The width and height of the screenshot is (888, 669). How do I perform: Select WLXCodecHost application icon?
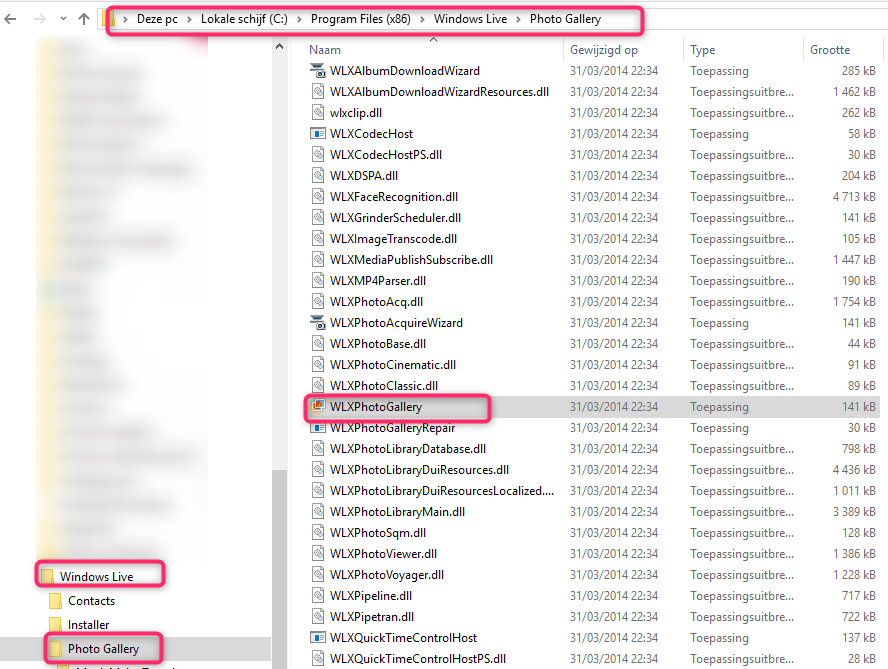coord(318,134)
